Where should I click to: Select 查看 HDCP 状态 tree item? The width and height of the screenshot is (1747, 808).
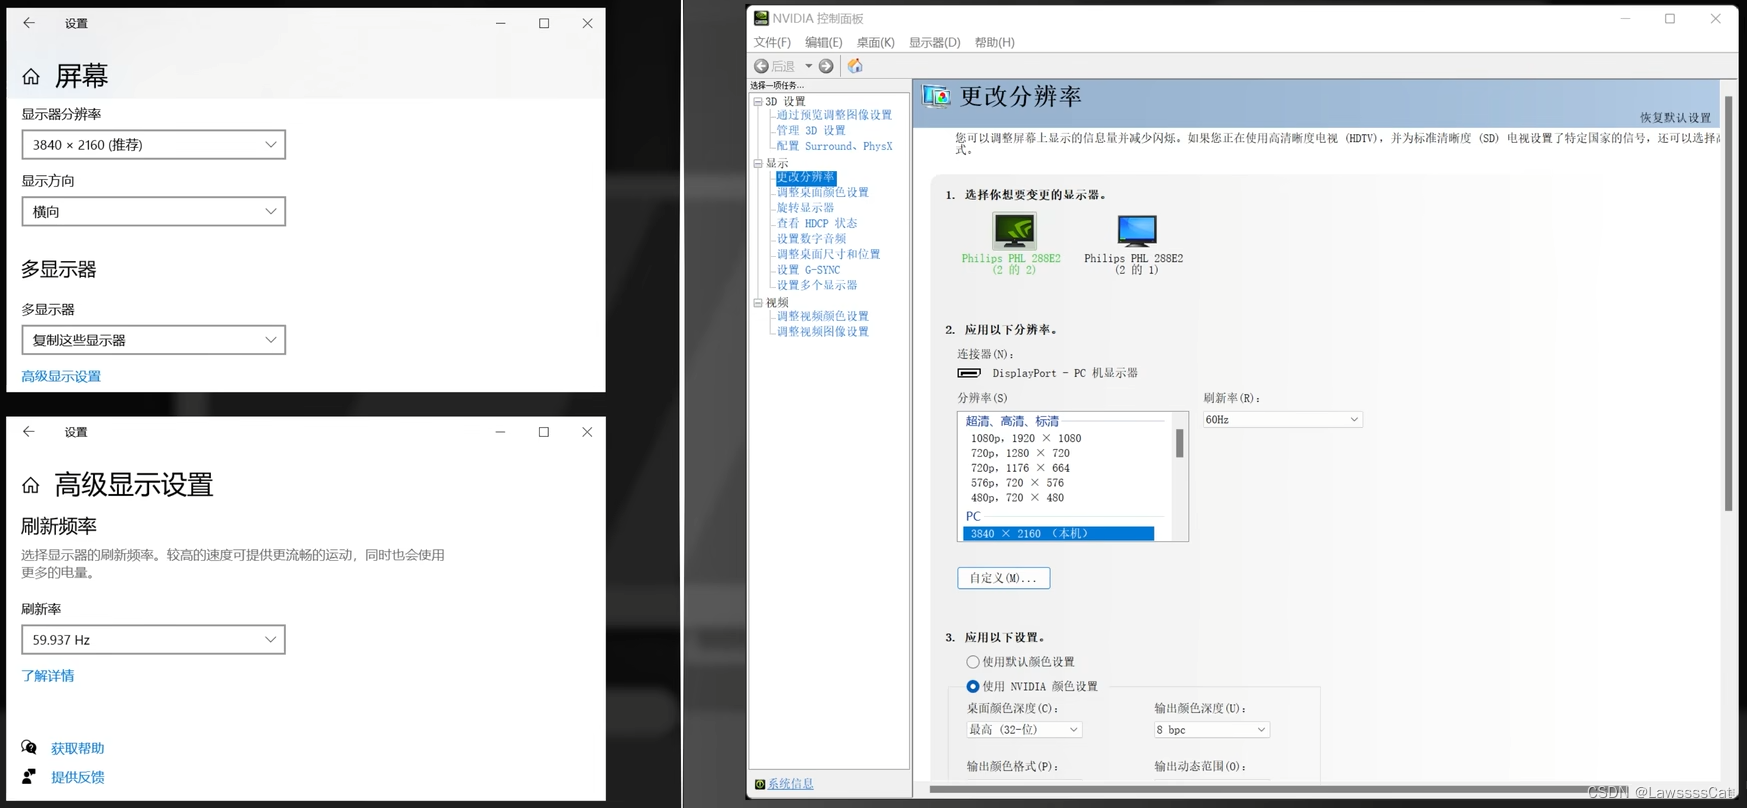coord(817,223)
